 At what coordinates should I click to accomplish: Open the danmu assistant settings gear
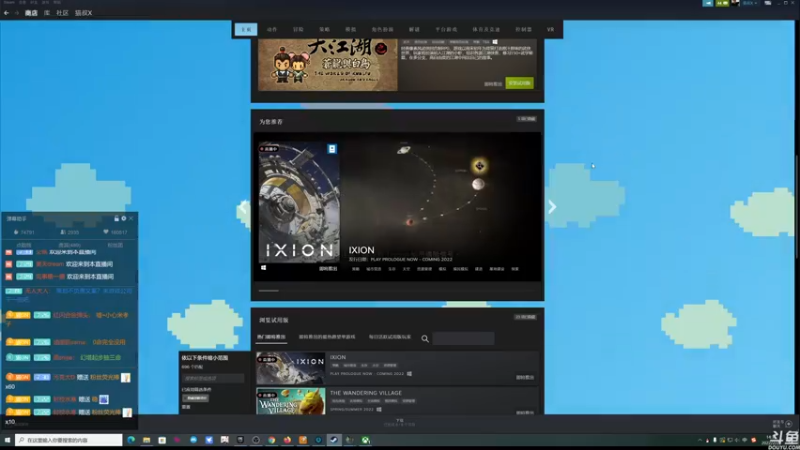click(123, 218)
